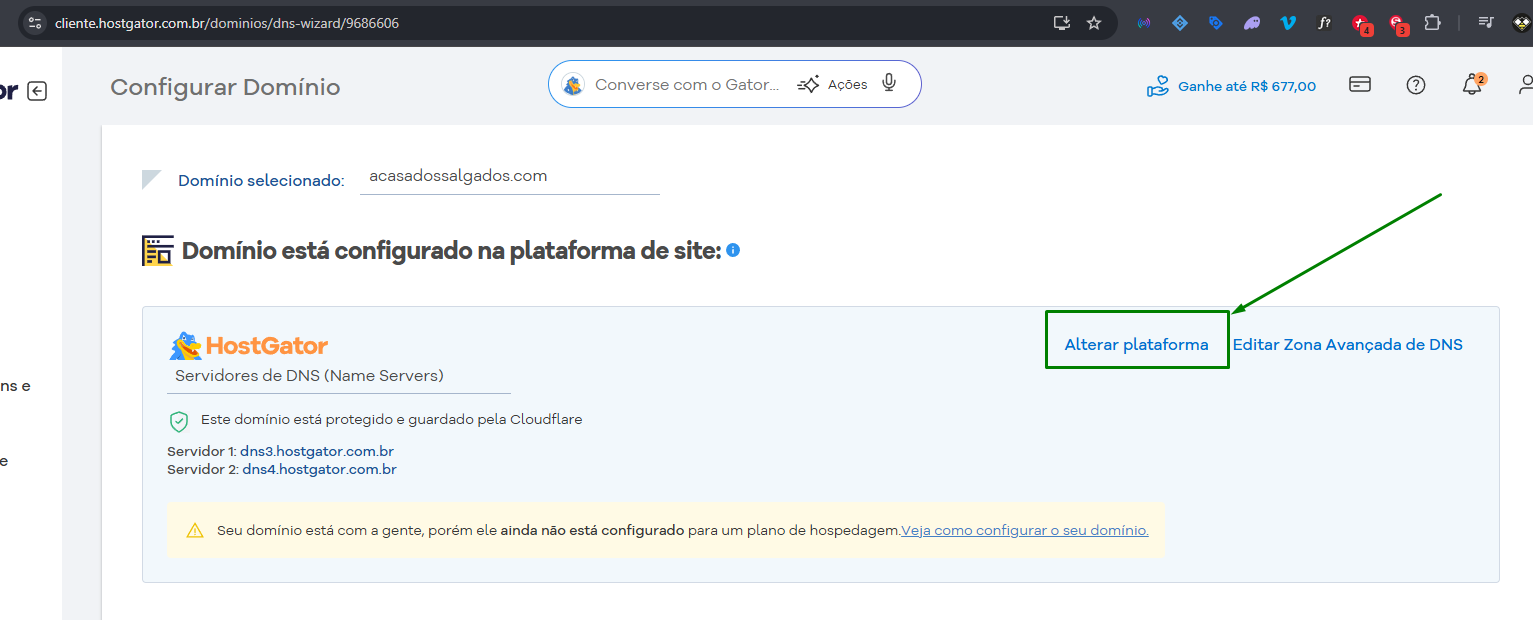The width and height of the screenshot is (1533, 620).
Task: Open the blue diamond extension icon
Action: point(1180,22)
